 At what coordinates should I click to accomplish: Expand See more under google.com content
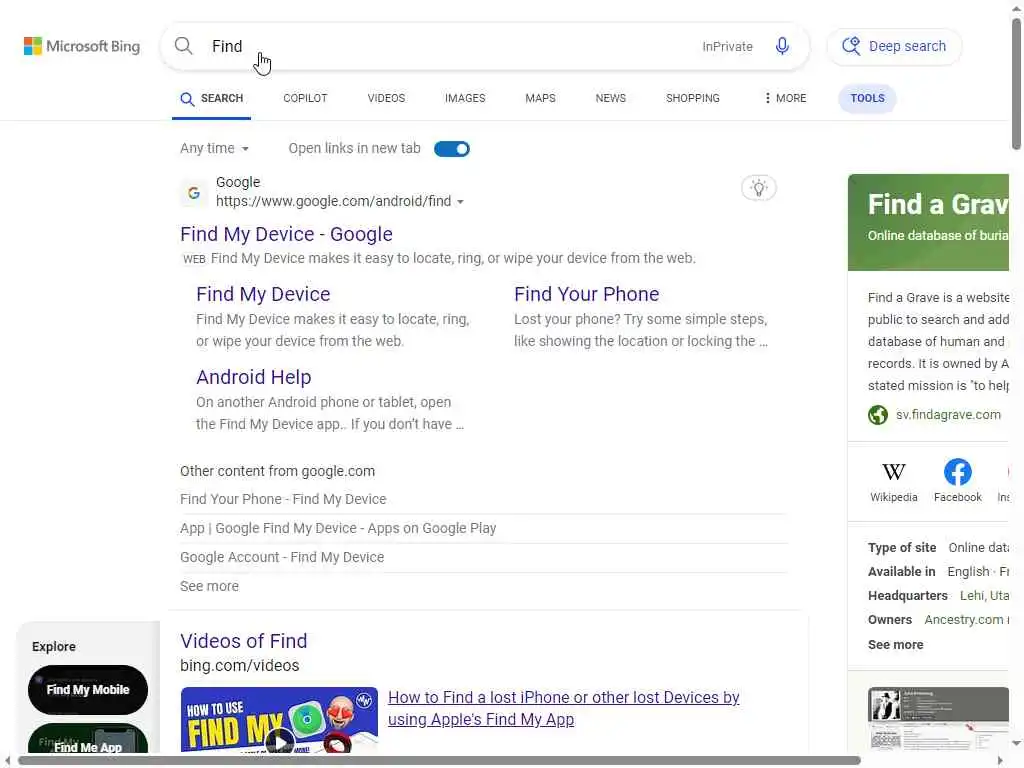[209, 586]
